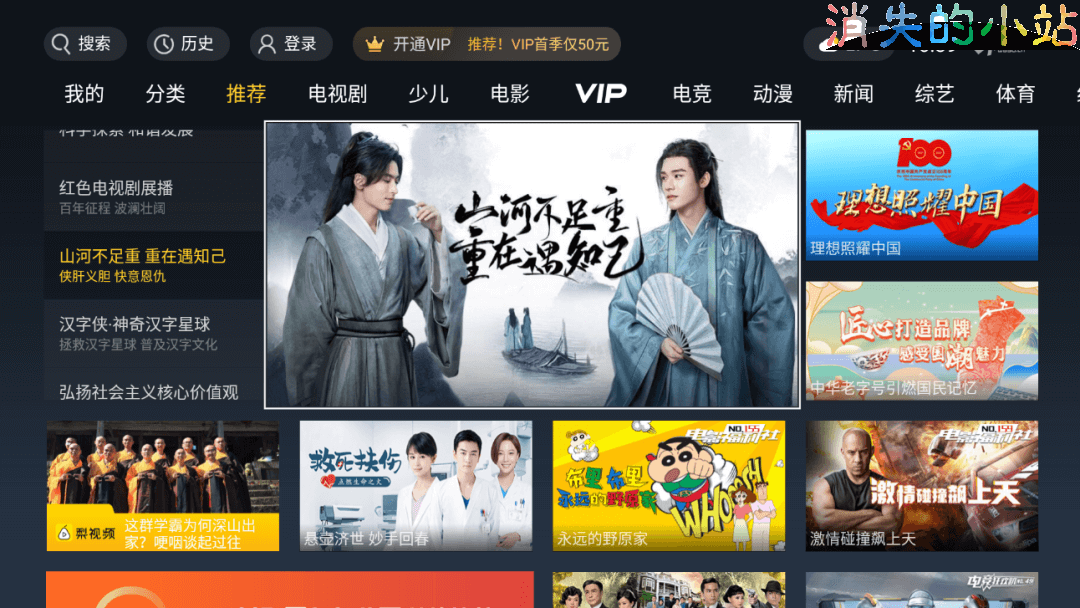Open the 悬壶济世 妙手回春 thumbnail
Image resolution: width=1080 pixels, height=608 pixels.
[x=415, y=485]
